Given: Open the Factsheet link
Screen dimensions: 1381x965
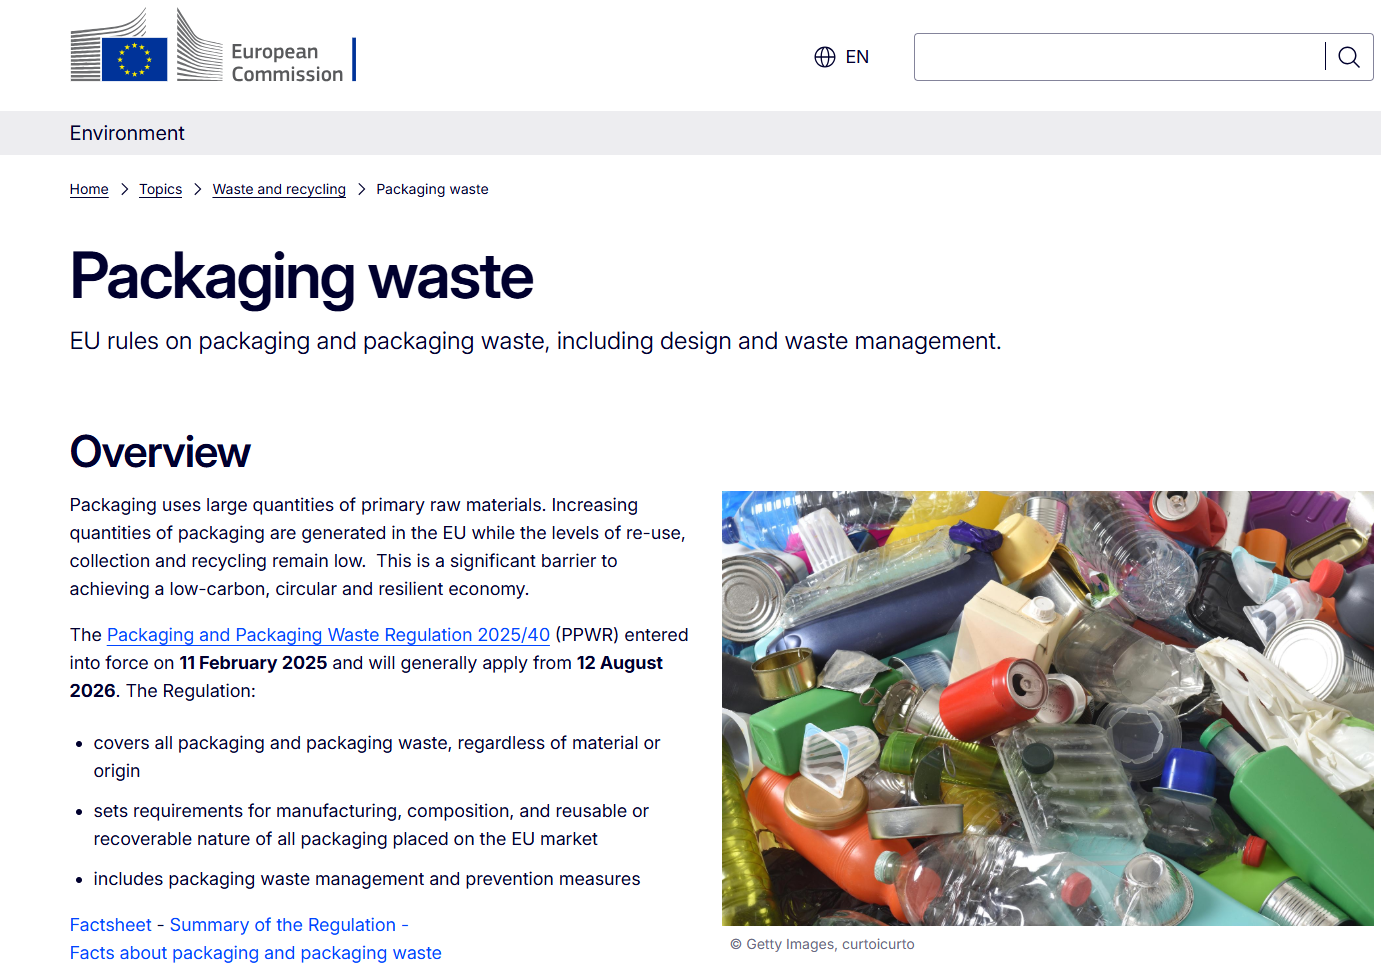Looking at the screenshot, I should [111, 925].
